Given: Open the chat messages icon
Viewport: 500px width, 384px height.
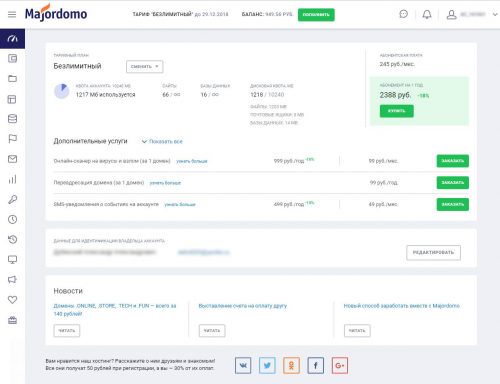Looking at the screenshot, I should tap(403, 14).
